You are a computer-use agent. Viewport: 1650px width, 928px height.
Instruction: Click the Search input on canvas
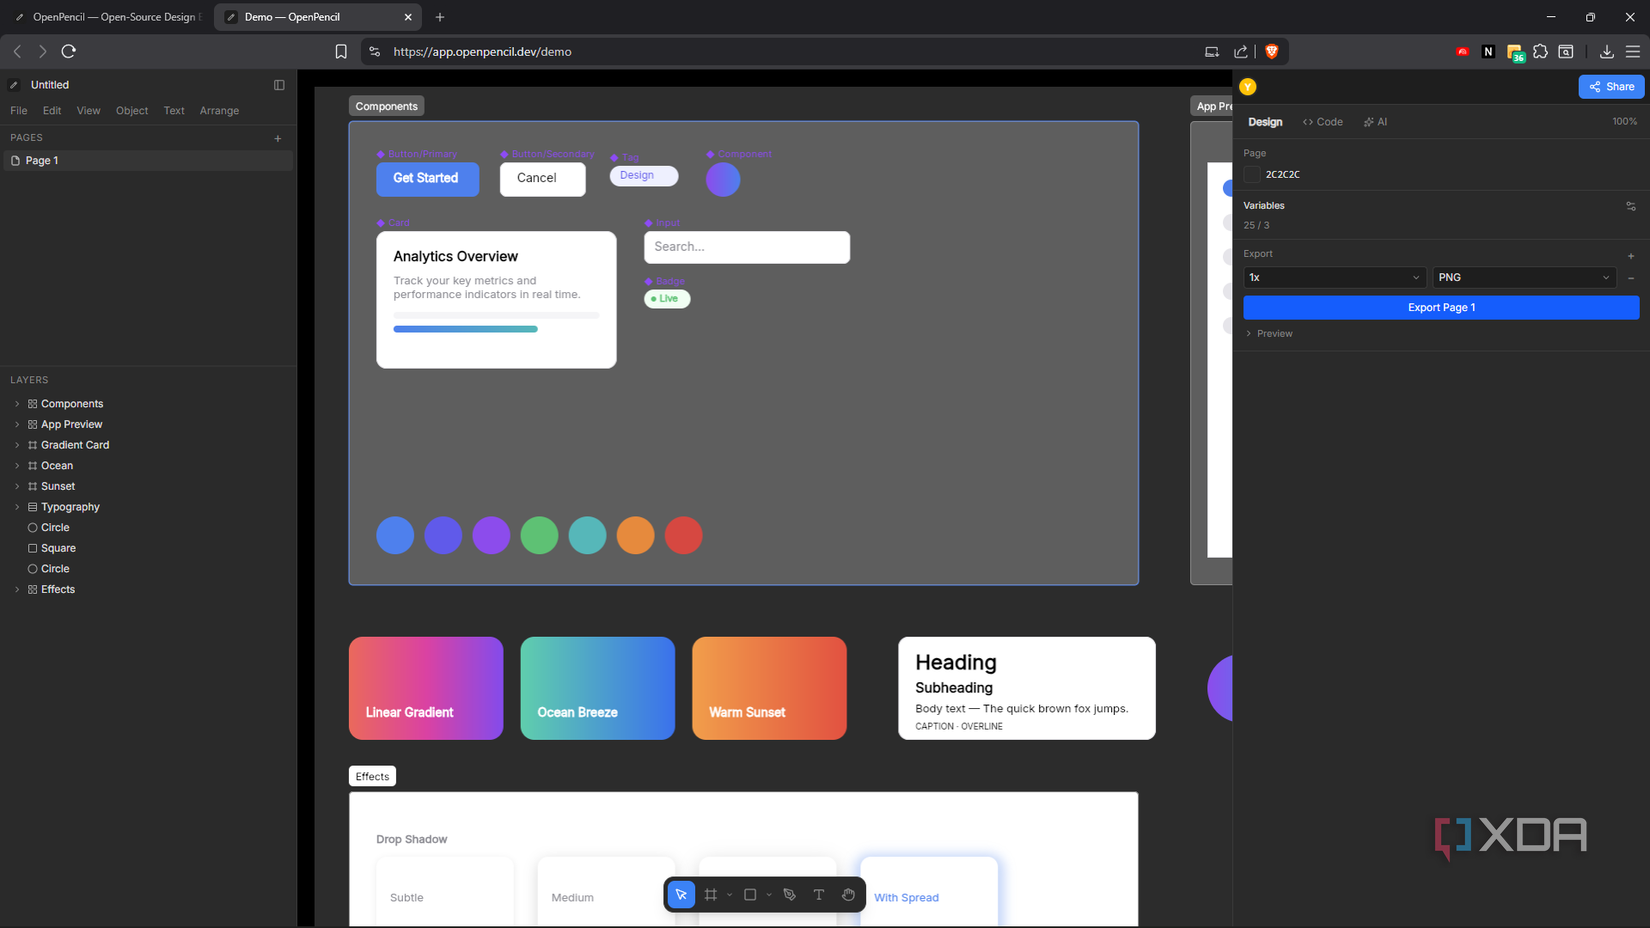pos(747,247)
